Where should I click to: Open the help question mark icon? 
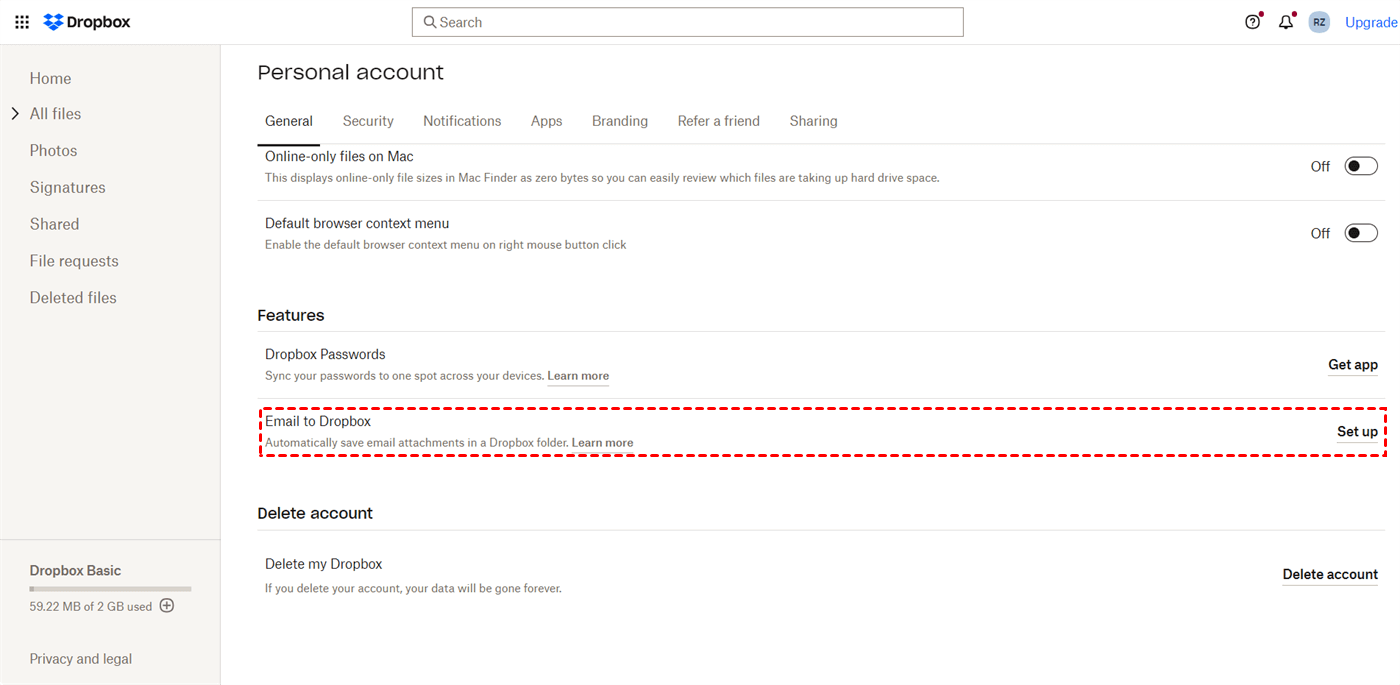tap(1252, 22)
